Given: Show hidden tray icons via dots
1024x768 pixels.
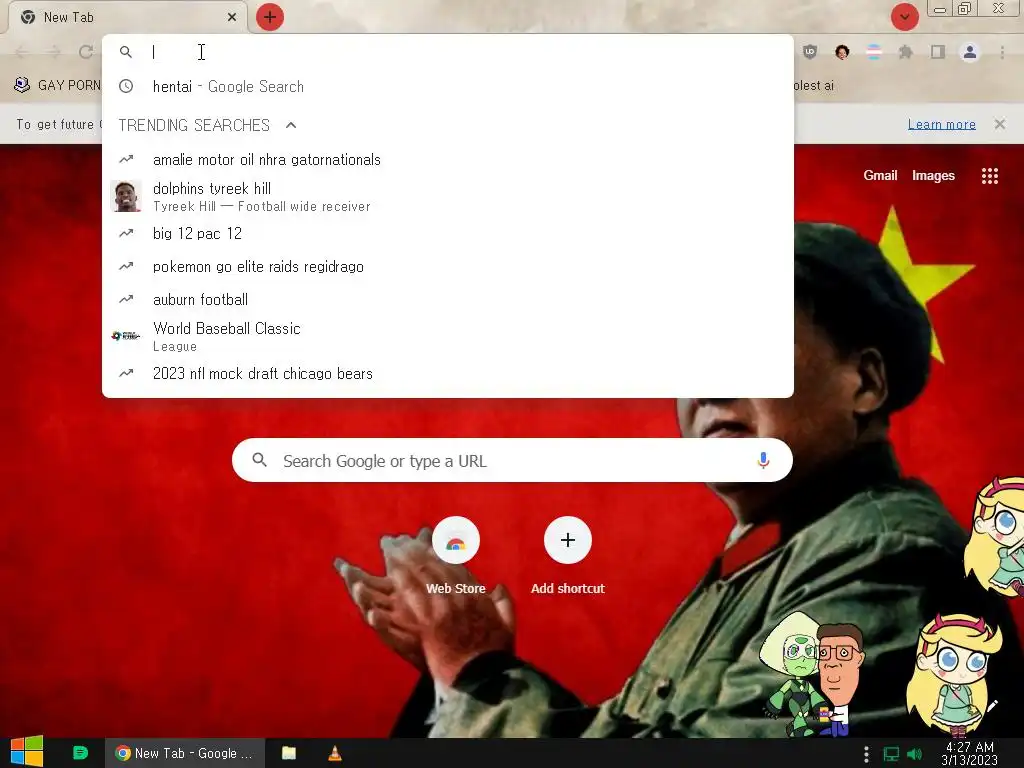Looking at the screenshot, I should click(866, 754).
